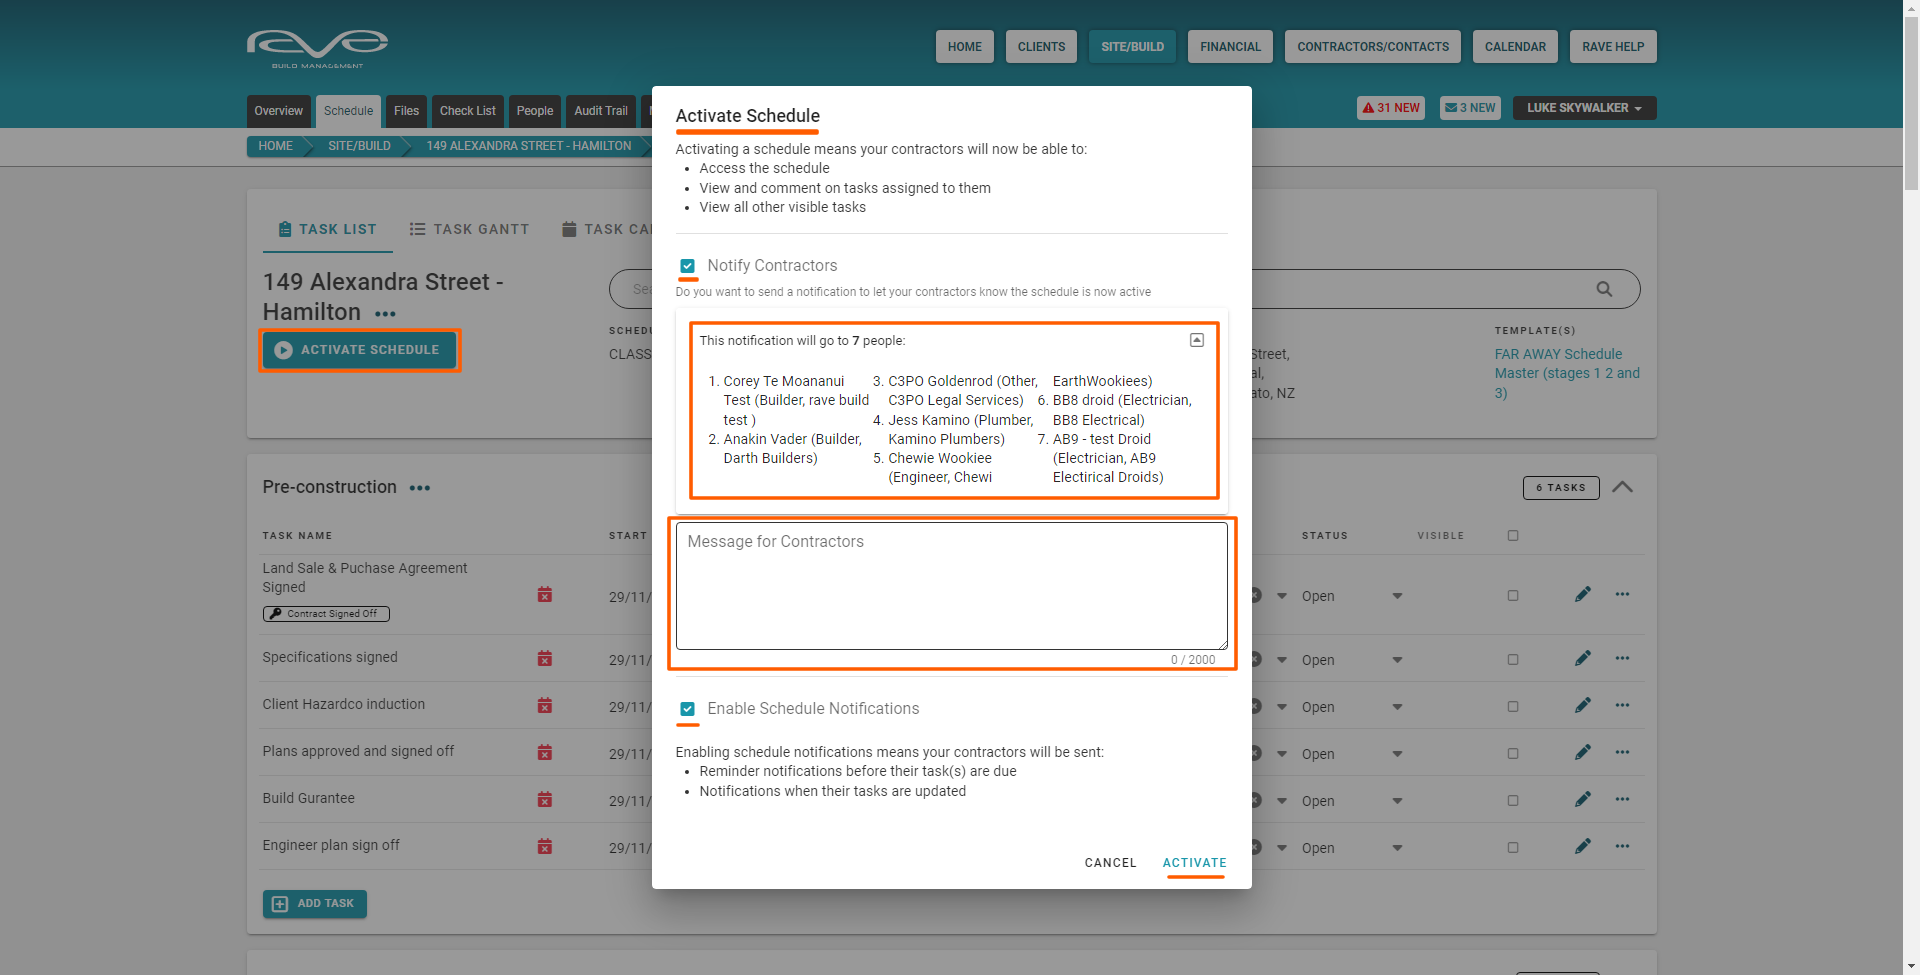Click the Activate Schedule button
Image resolution: width=1920 pixels, height=975 pixels.
[359, 350]
